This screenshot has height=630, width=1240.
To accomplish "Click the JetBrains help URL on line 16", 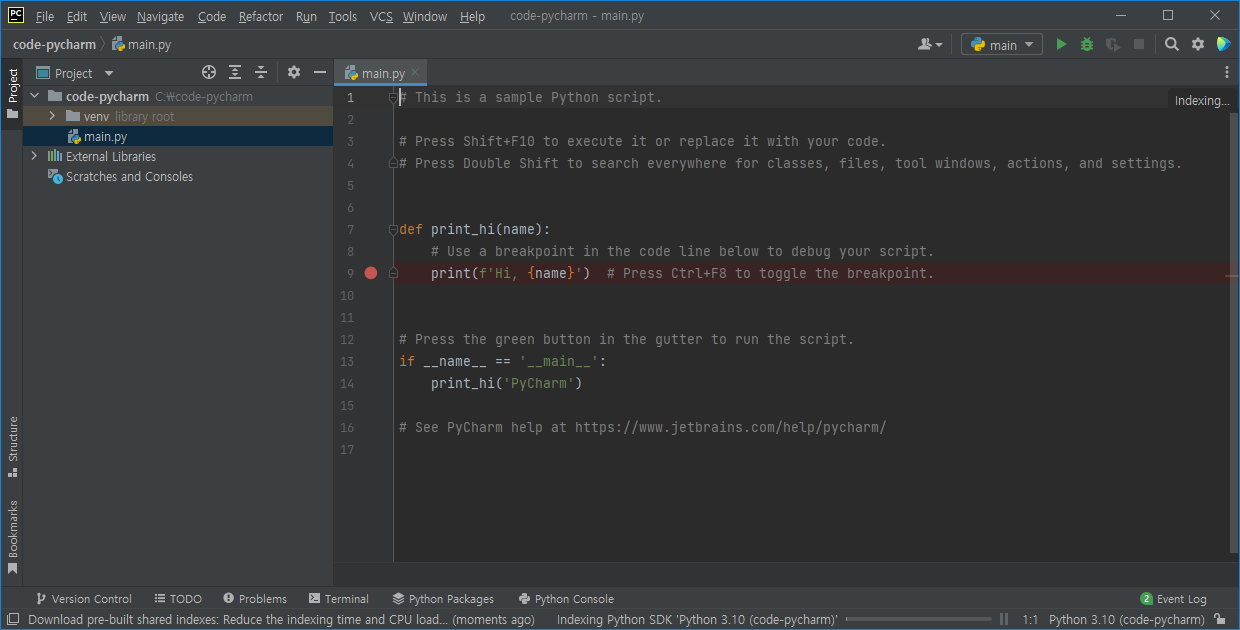I will click(731, 427).
